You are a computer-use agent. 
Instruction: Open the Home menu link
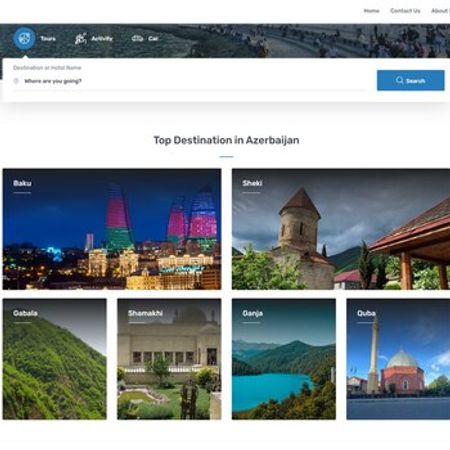coord(371,11)
